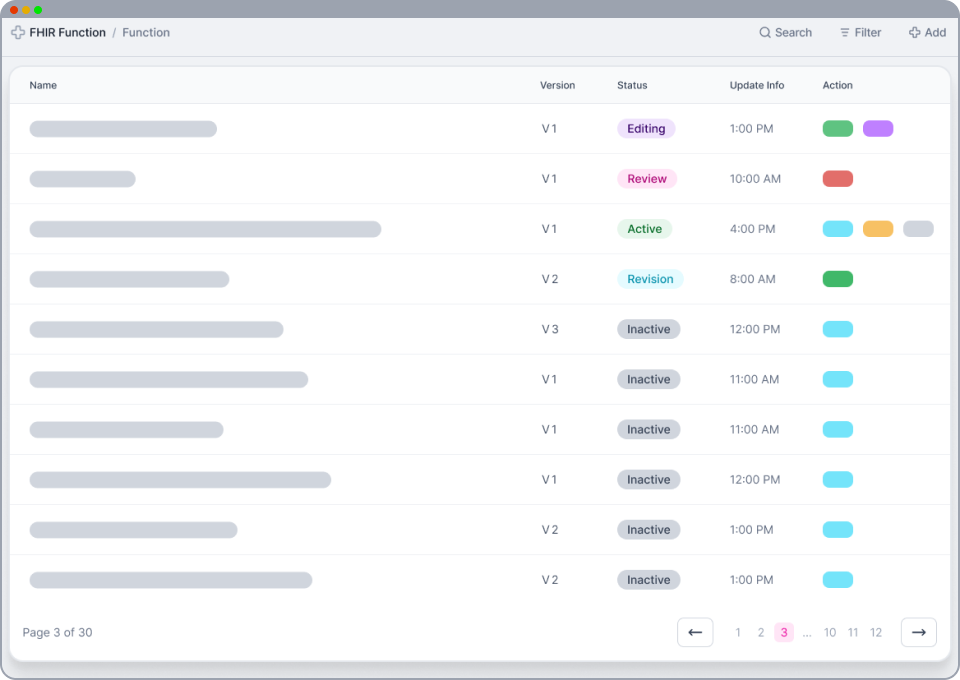Click the Active status badge
Screen dimensions: 960x680
click(x=644, y=229)
